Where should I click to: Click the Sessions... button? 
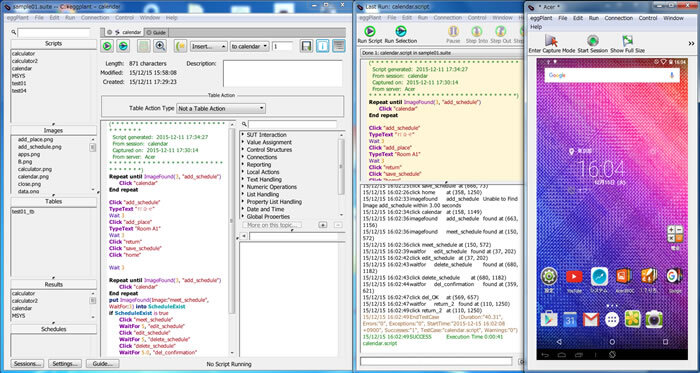(28, 364)
